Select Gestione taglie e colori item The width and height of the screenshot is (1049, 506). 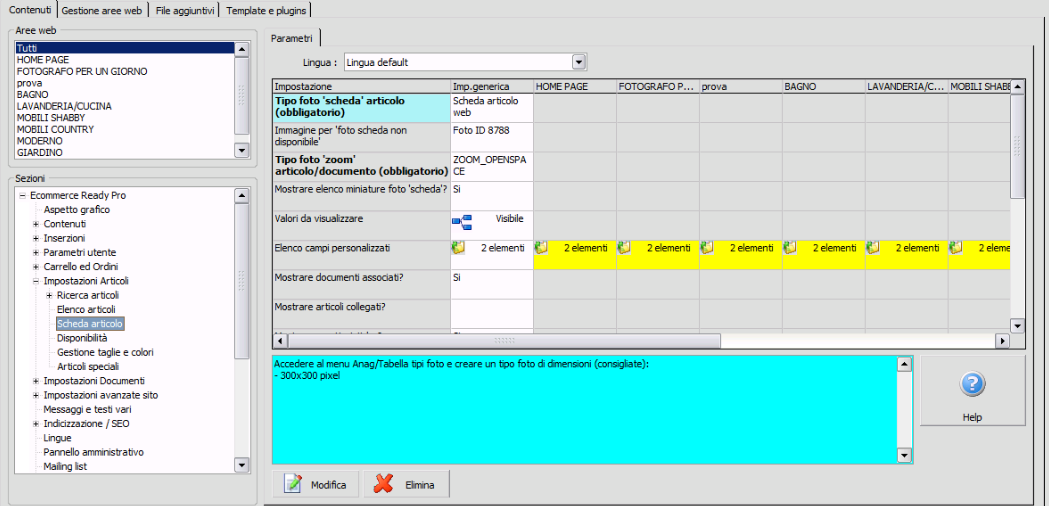pyautogui.click(x=106, y=352)
